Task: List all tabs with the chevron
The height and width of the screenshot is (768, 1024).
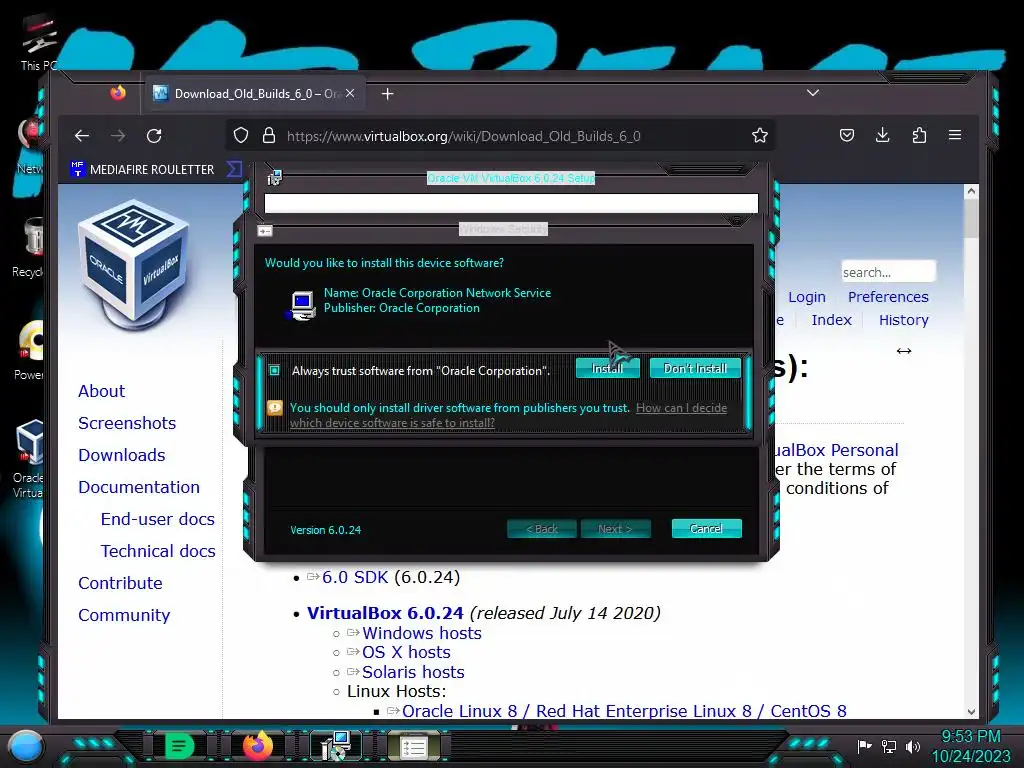Action: (813, 93)
